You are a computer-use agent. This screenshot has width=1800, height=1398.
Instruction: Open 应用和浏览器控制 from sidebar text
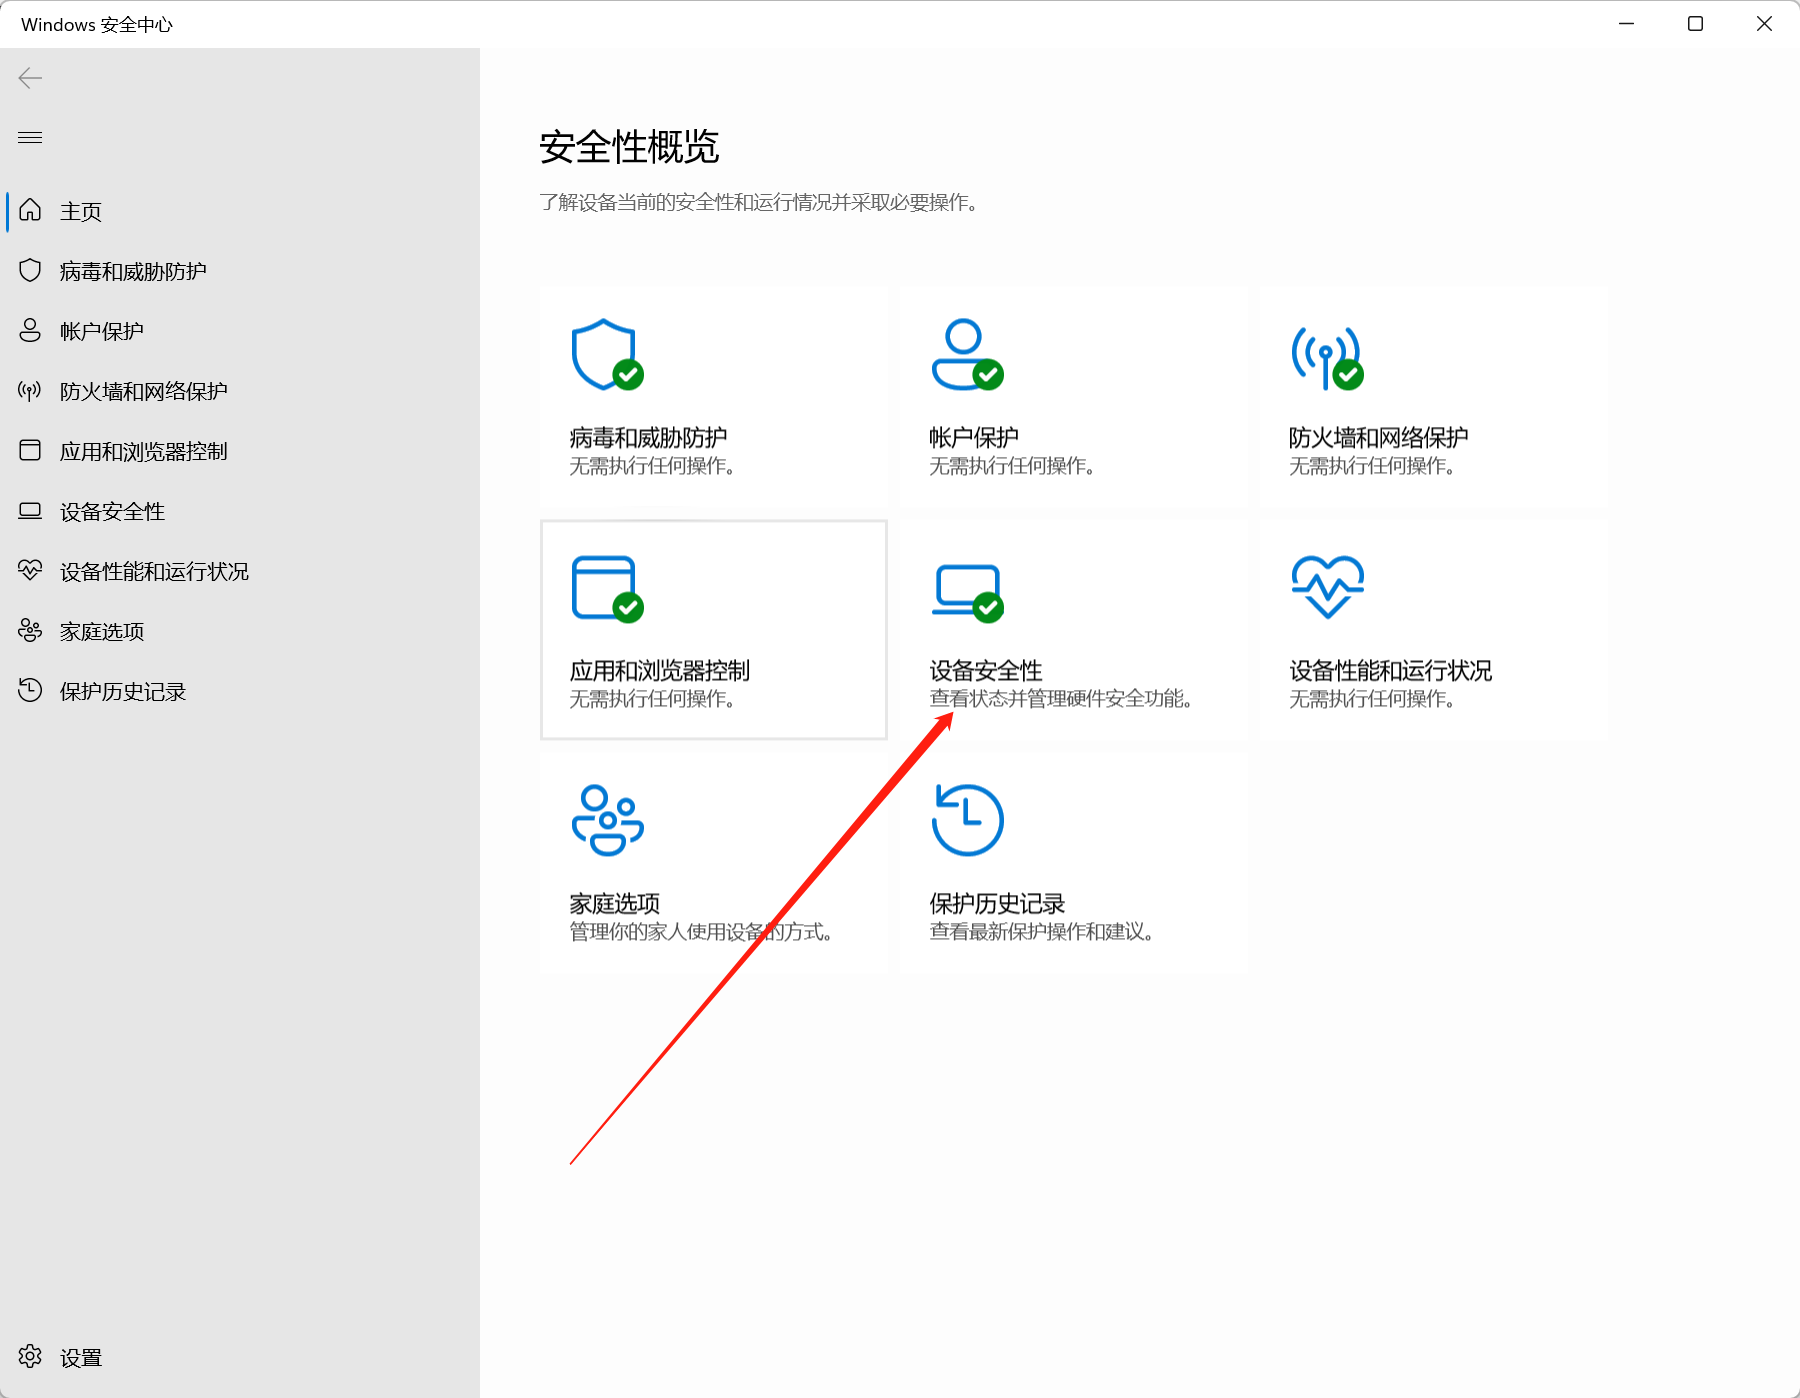[144, 451]
